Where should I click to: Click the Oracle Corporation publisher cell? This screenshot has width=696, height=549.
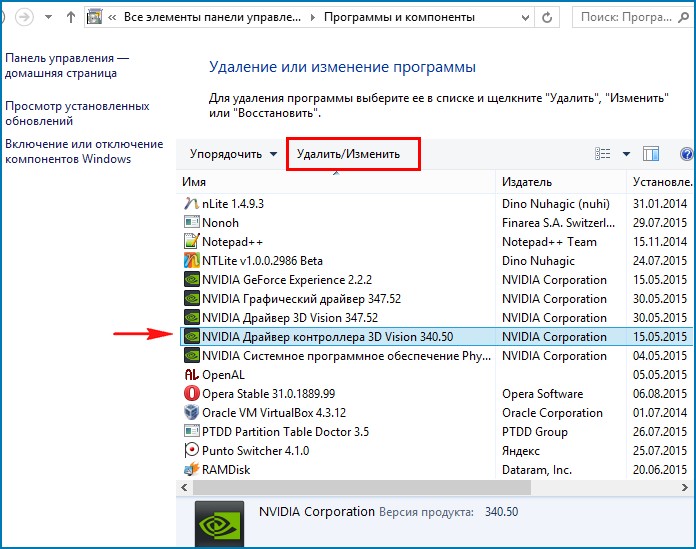[x=552, y=413]
